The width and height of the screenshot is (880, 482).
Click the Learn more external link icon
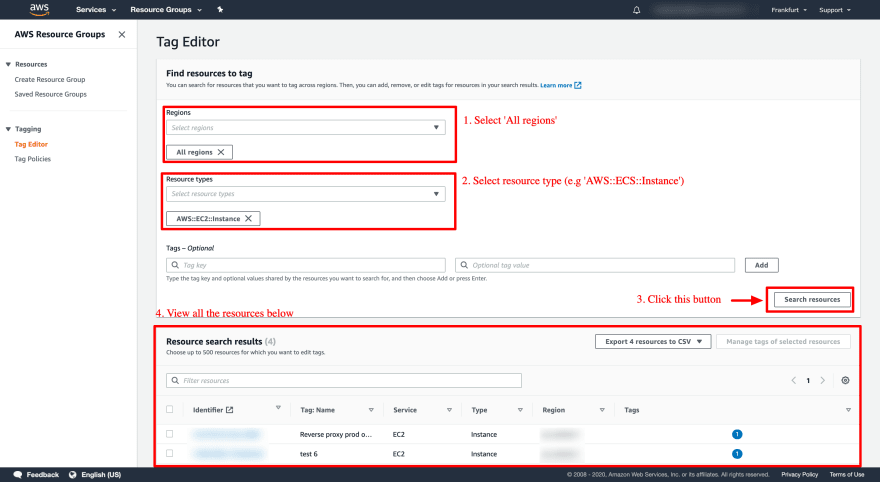point(578,85)
